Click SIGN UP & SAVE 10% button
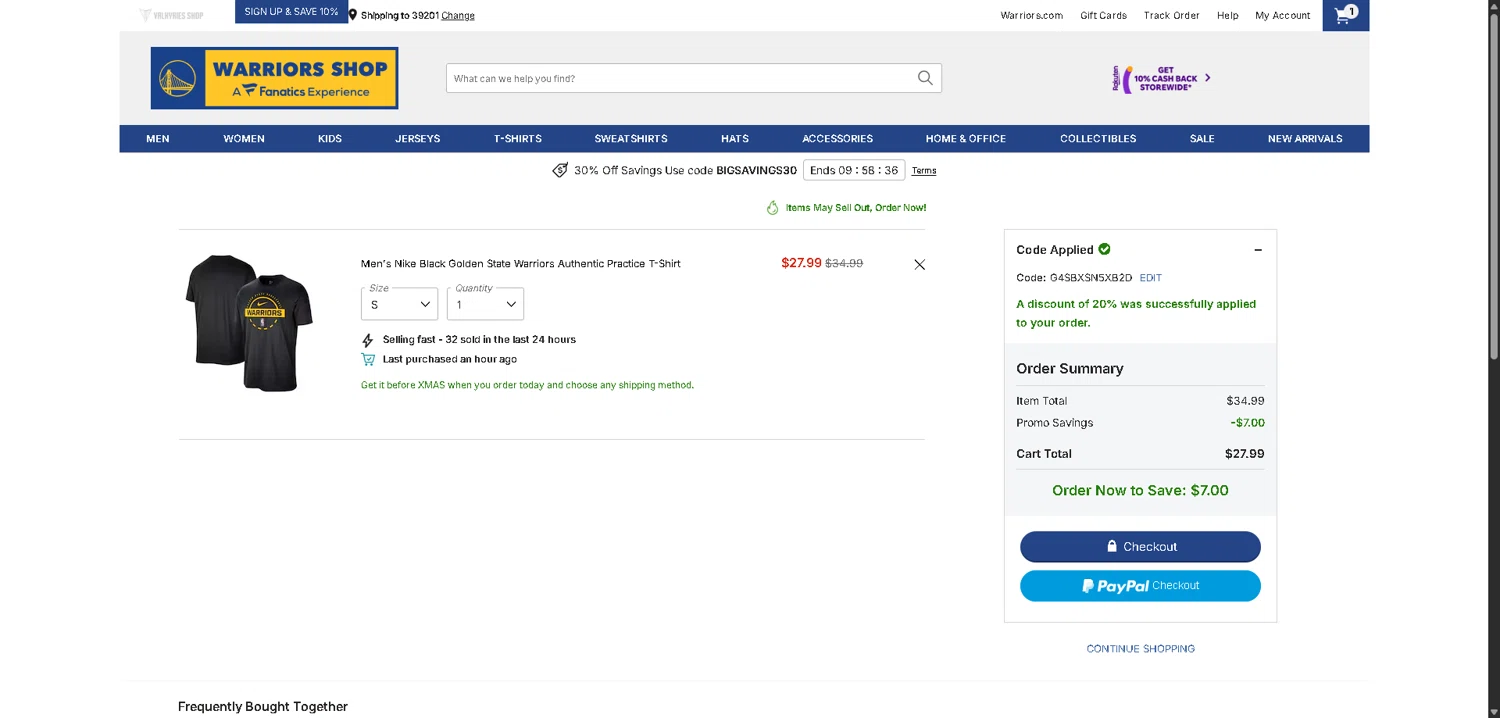Viewport: 1500px width, 718px height. point(291,12)
